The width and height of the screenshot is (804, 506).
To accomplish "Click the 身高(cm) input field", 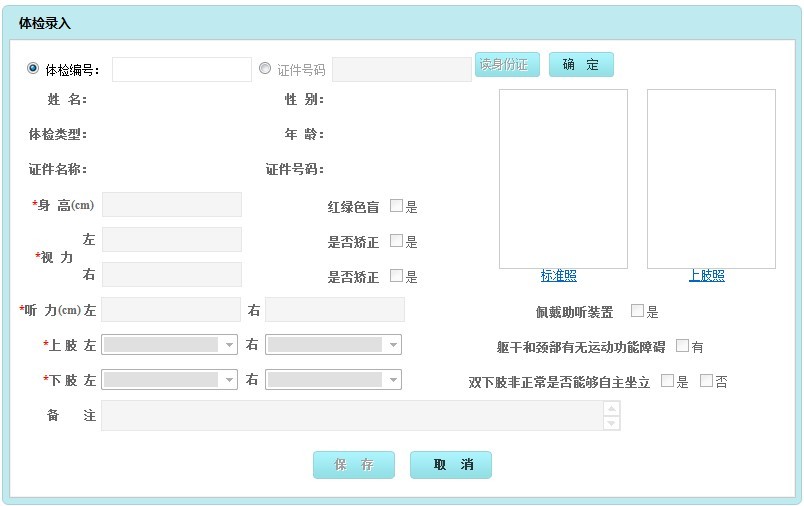I will point(172,205).
